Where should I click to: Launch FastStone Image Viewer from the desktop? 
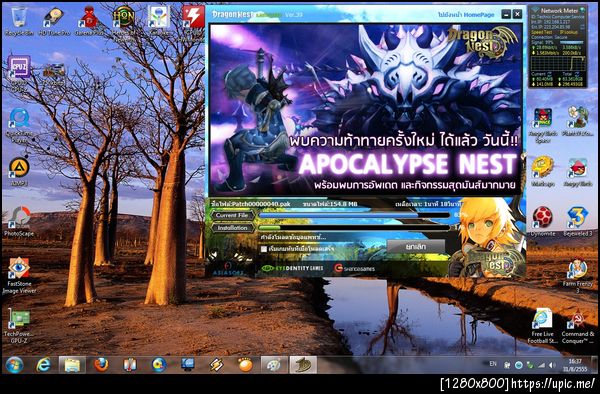coord(19,275)
